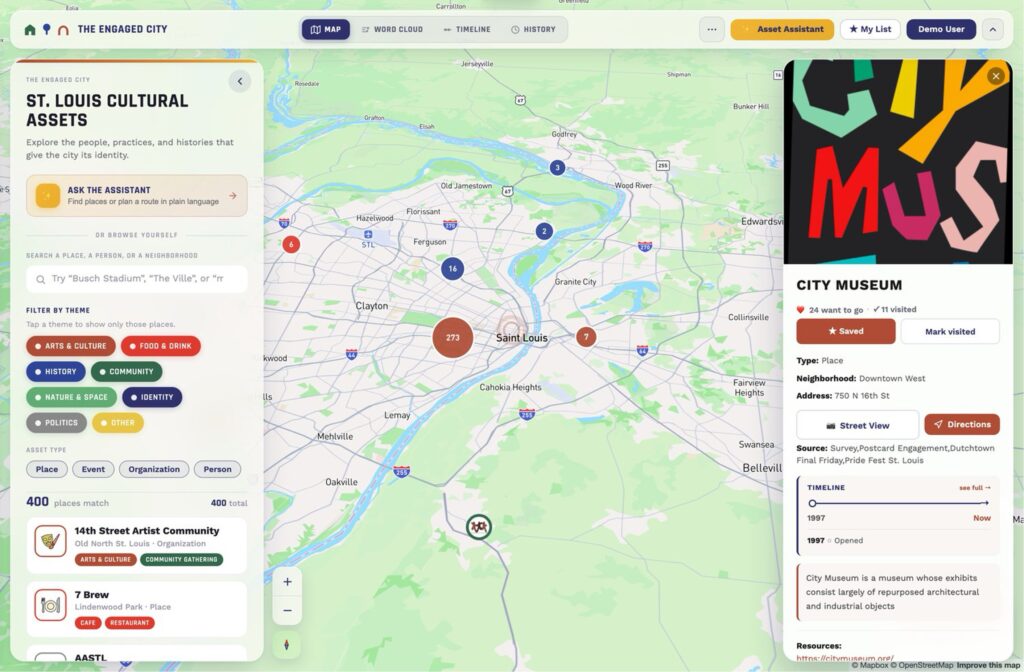Switch to the History tab
The width and height of the screenshot is (1024, 672).
coord(534,29)
